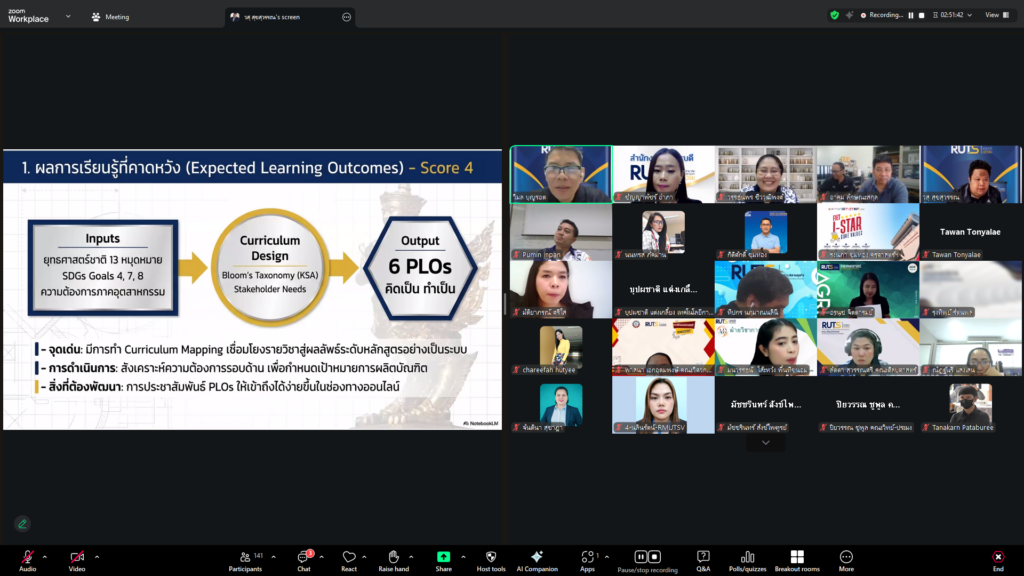This screenshot has width=1024, height=576.
Task: Open the Q&A panel
Action: pyautogui.click(x=703, y=557)
